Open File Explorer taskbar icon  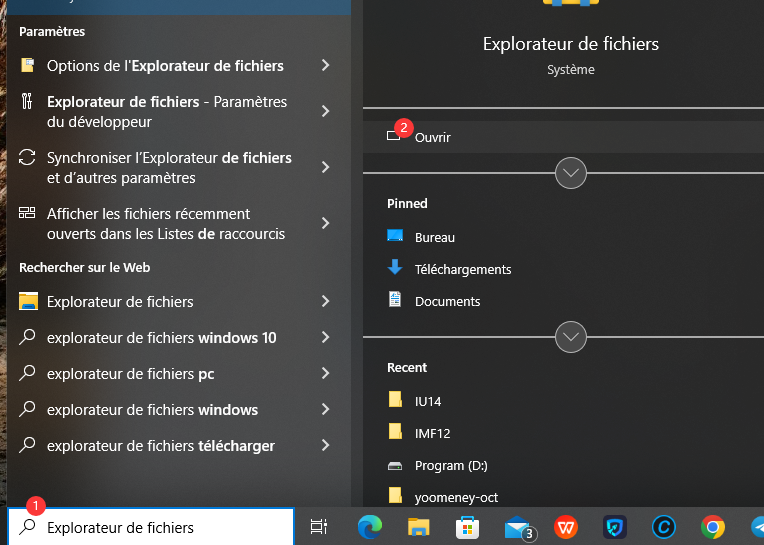[x=419, y=527]
